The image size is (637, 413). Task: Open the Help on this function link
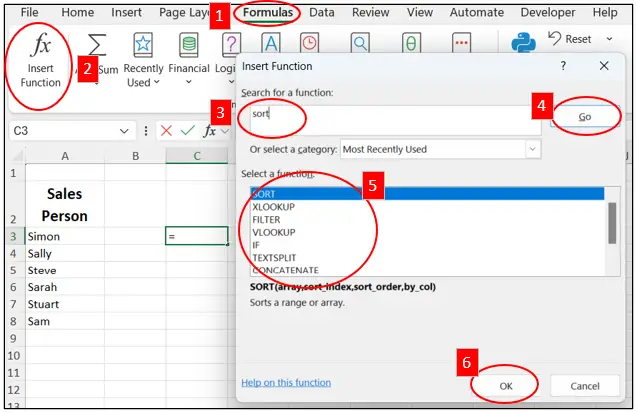click(x=286, y=382)
